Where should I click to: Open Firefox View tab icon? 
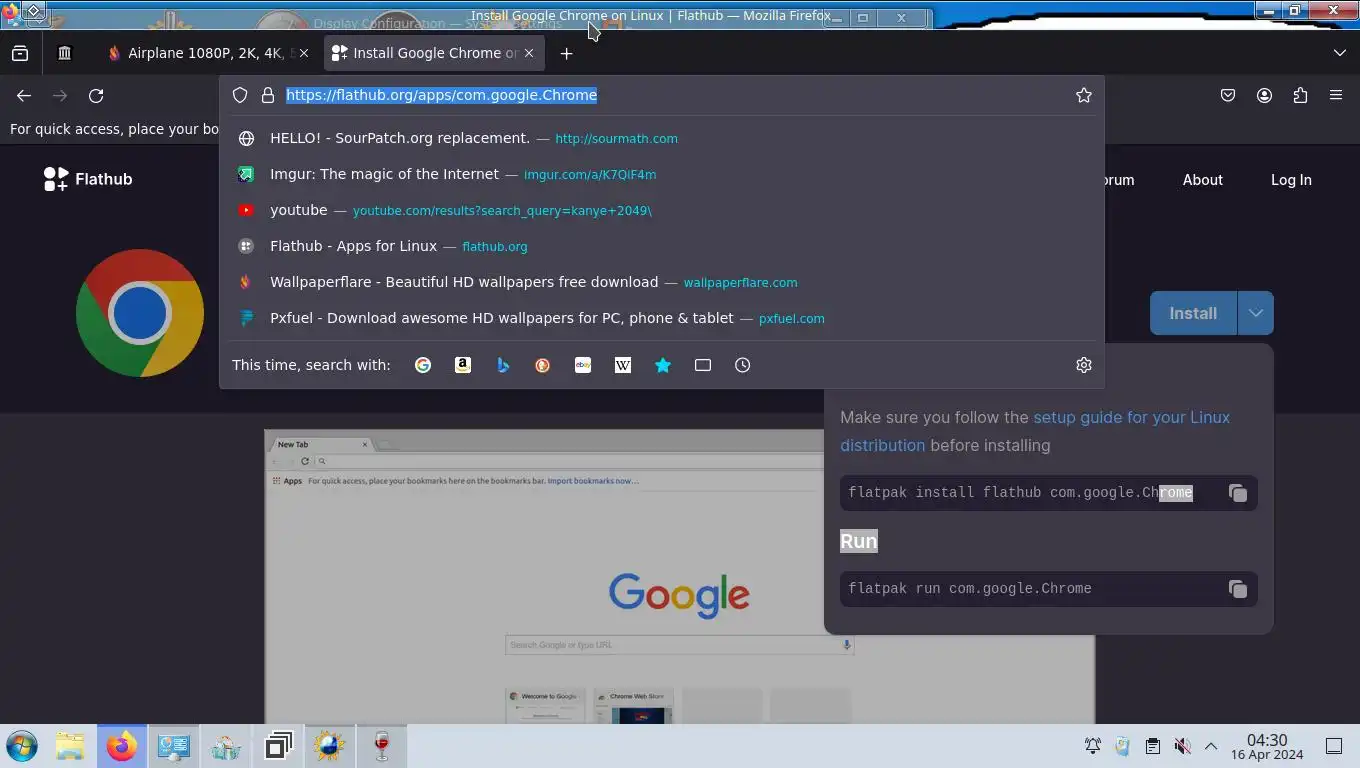click(20, 53)
